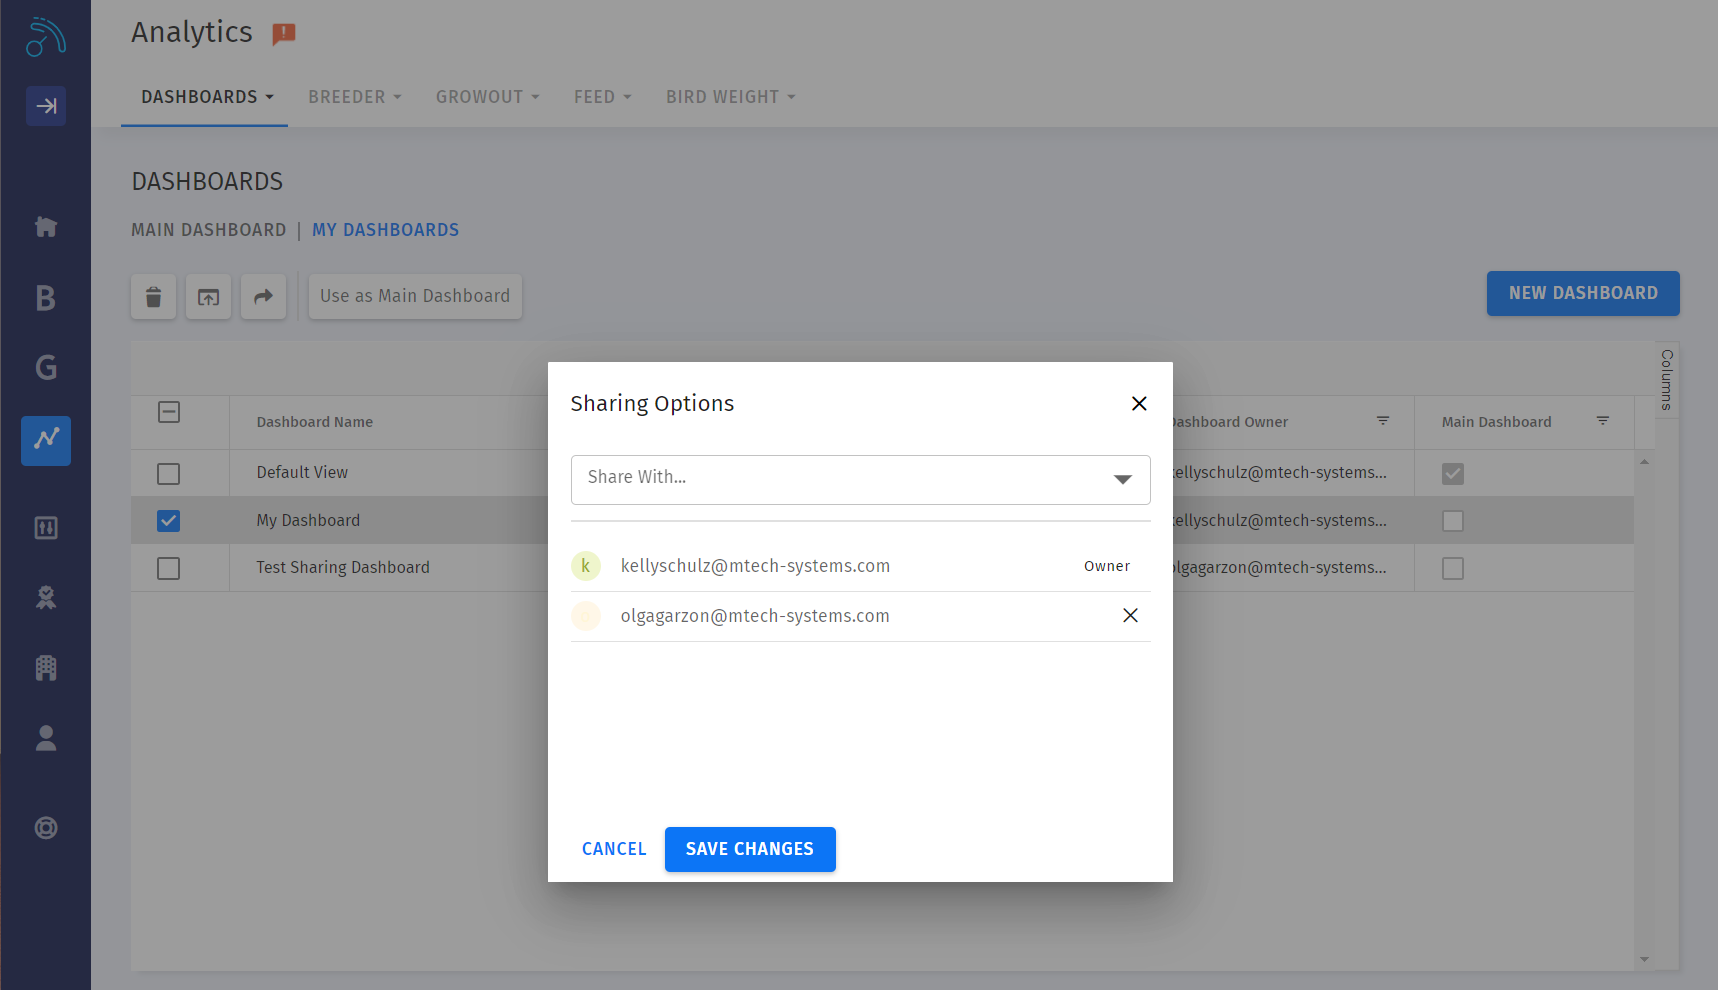This screenshot has width=1718, height=990.
Task: Click the open-in-window toolbar icon
Action: 208,297
